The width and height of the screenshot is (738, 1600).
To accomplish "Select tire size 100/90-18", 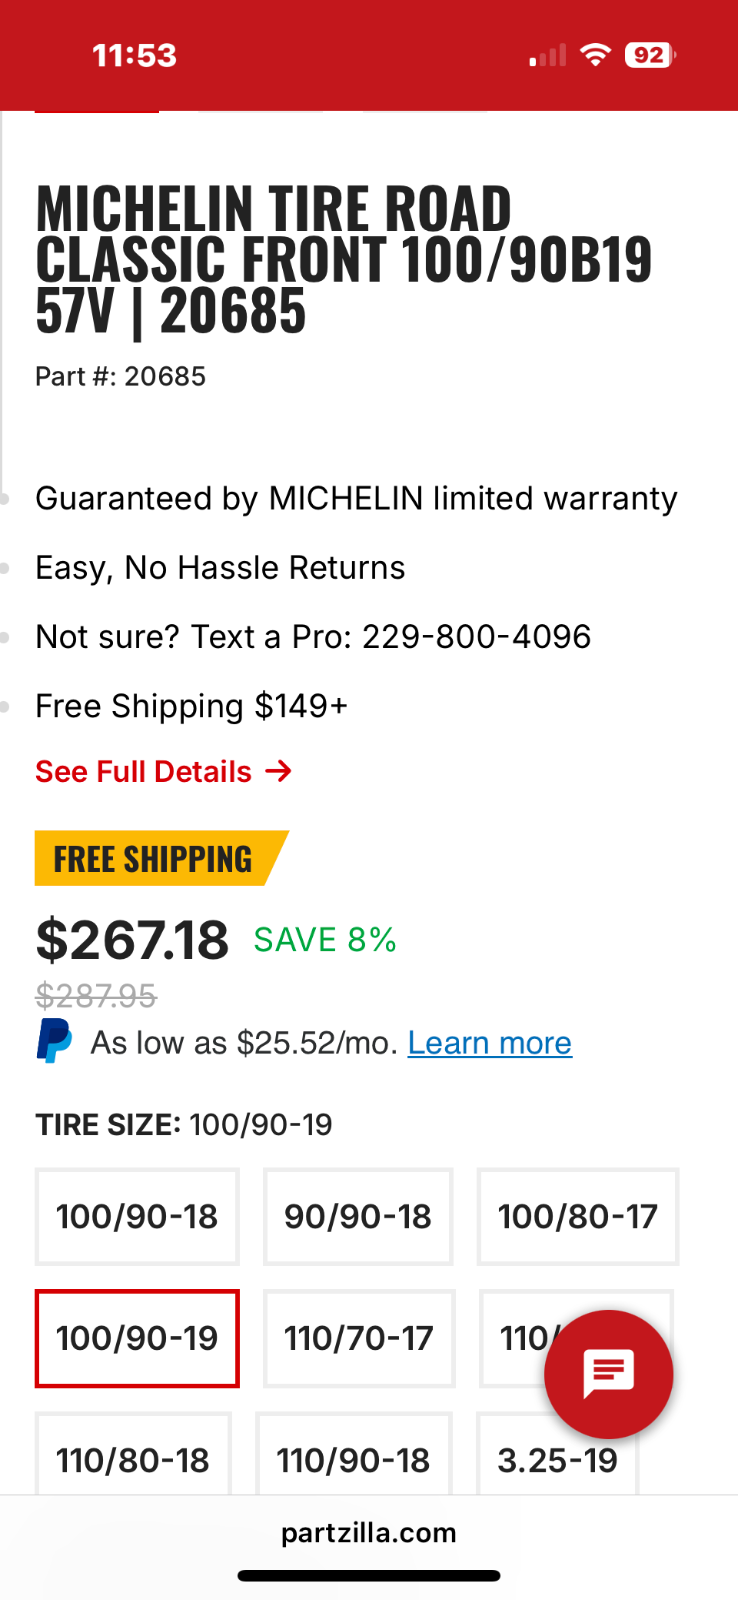I will coord(137,1216).
